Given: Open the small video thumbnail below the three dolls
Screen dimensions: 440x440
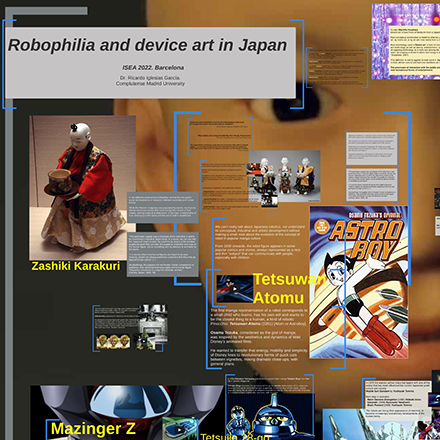Looking at the screenshot, I should 269,201.
